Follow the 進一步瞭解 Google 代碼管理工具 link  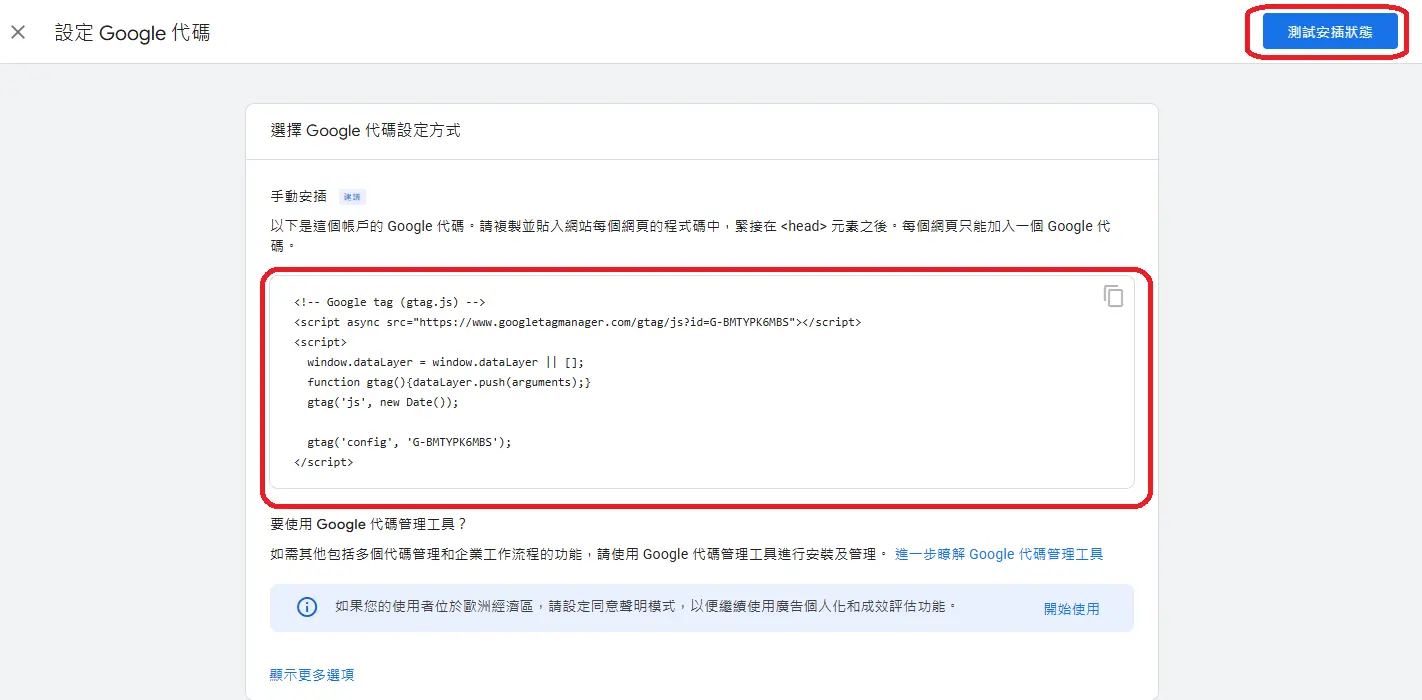point(999,553)
